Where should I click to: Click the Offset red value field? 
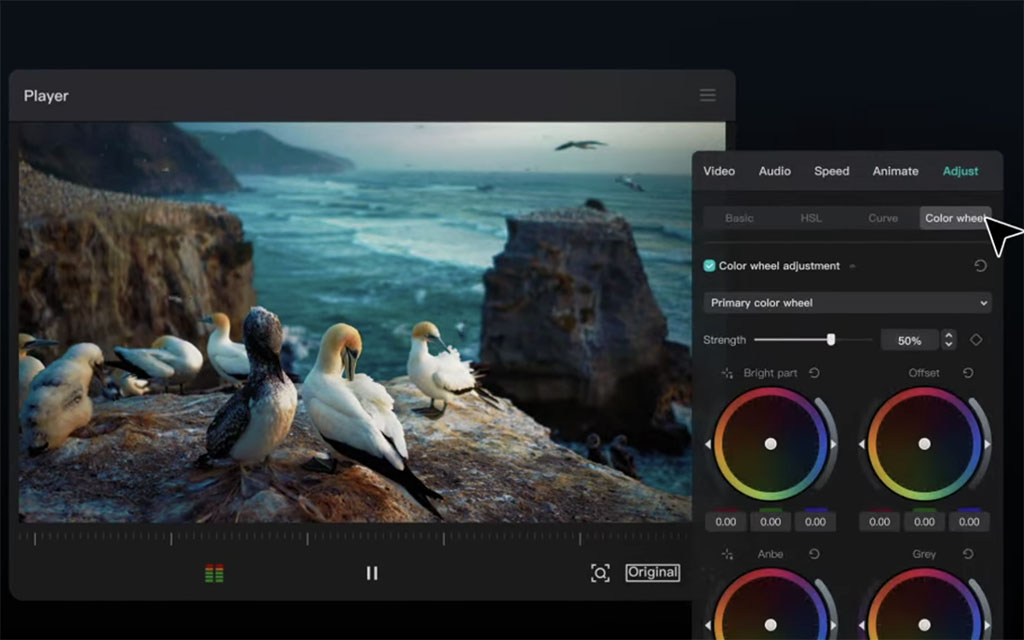(879, 522)
